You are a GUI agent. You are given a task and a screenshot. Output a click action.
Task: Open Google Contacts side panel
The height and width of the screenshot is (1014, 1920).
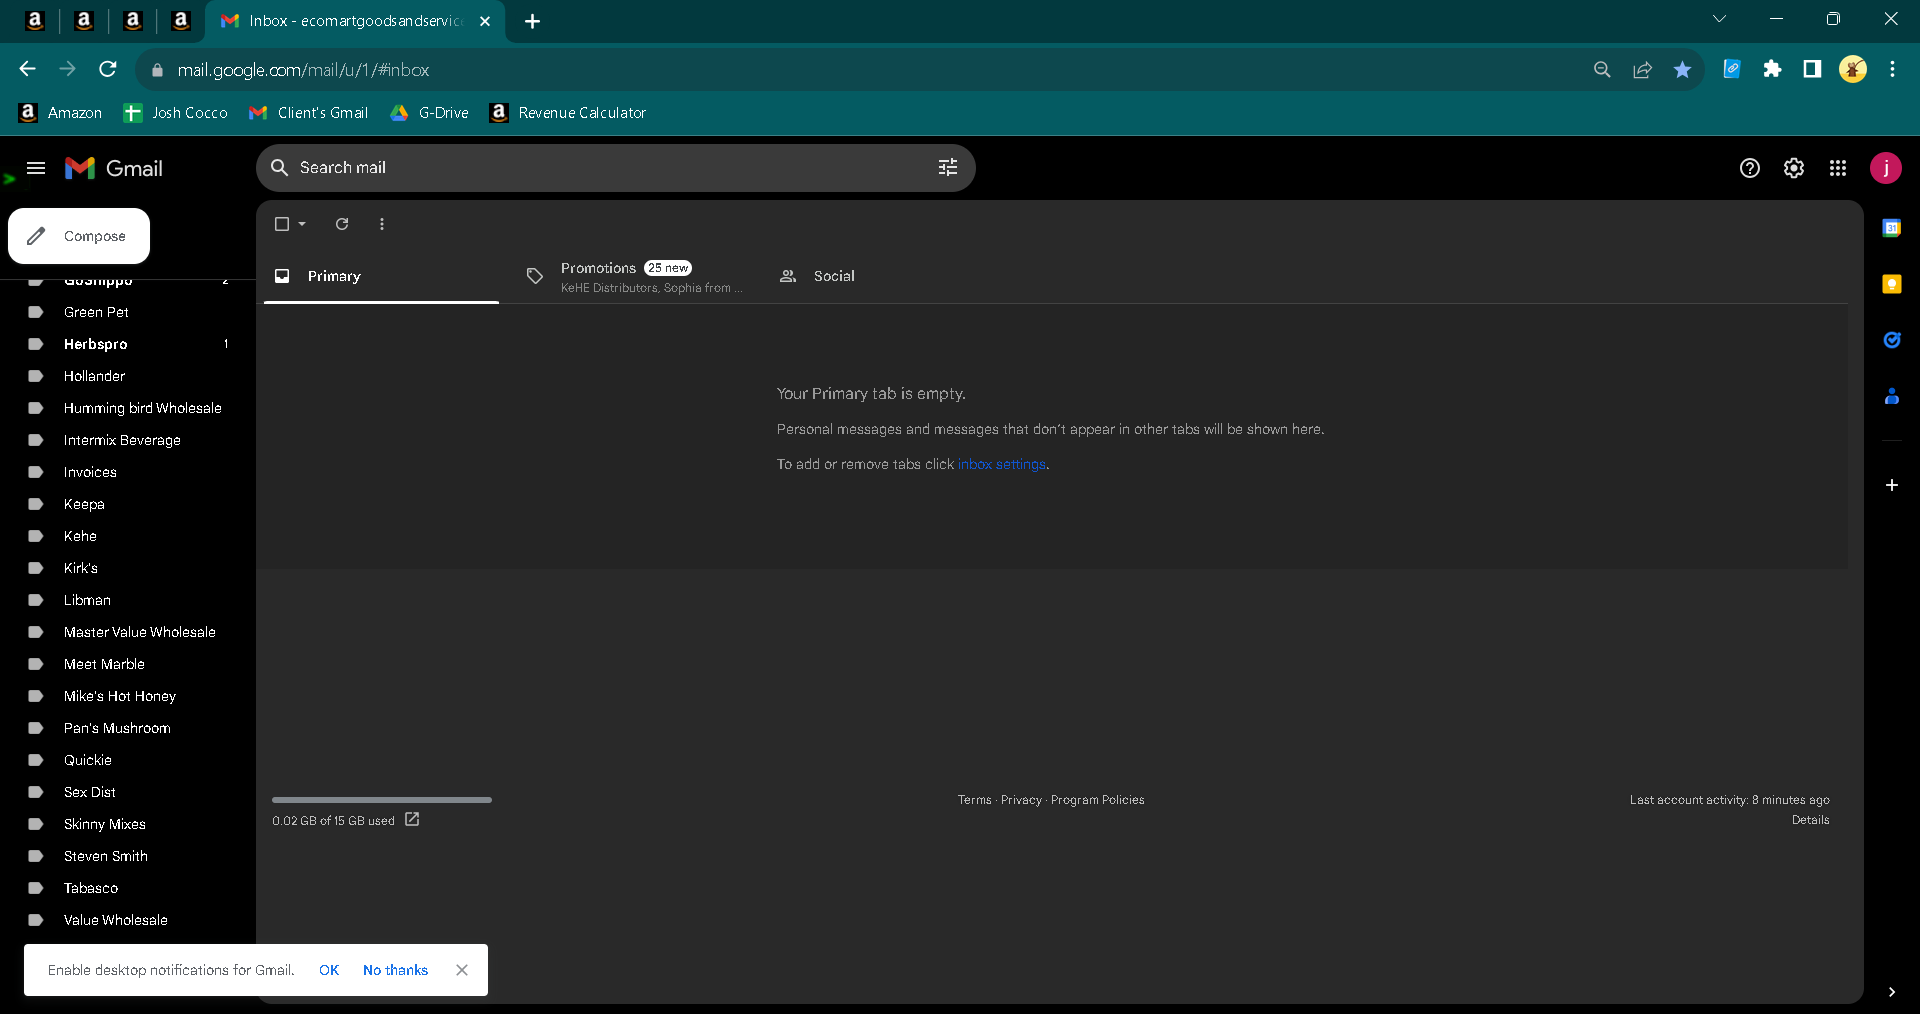click(x=1892, y=396)
